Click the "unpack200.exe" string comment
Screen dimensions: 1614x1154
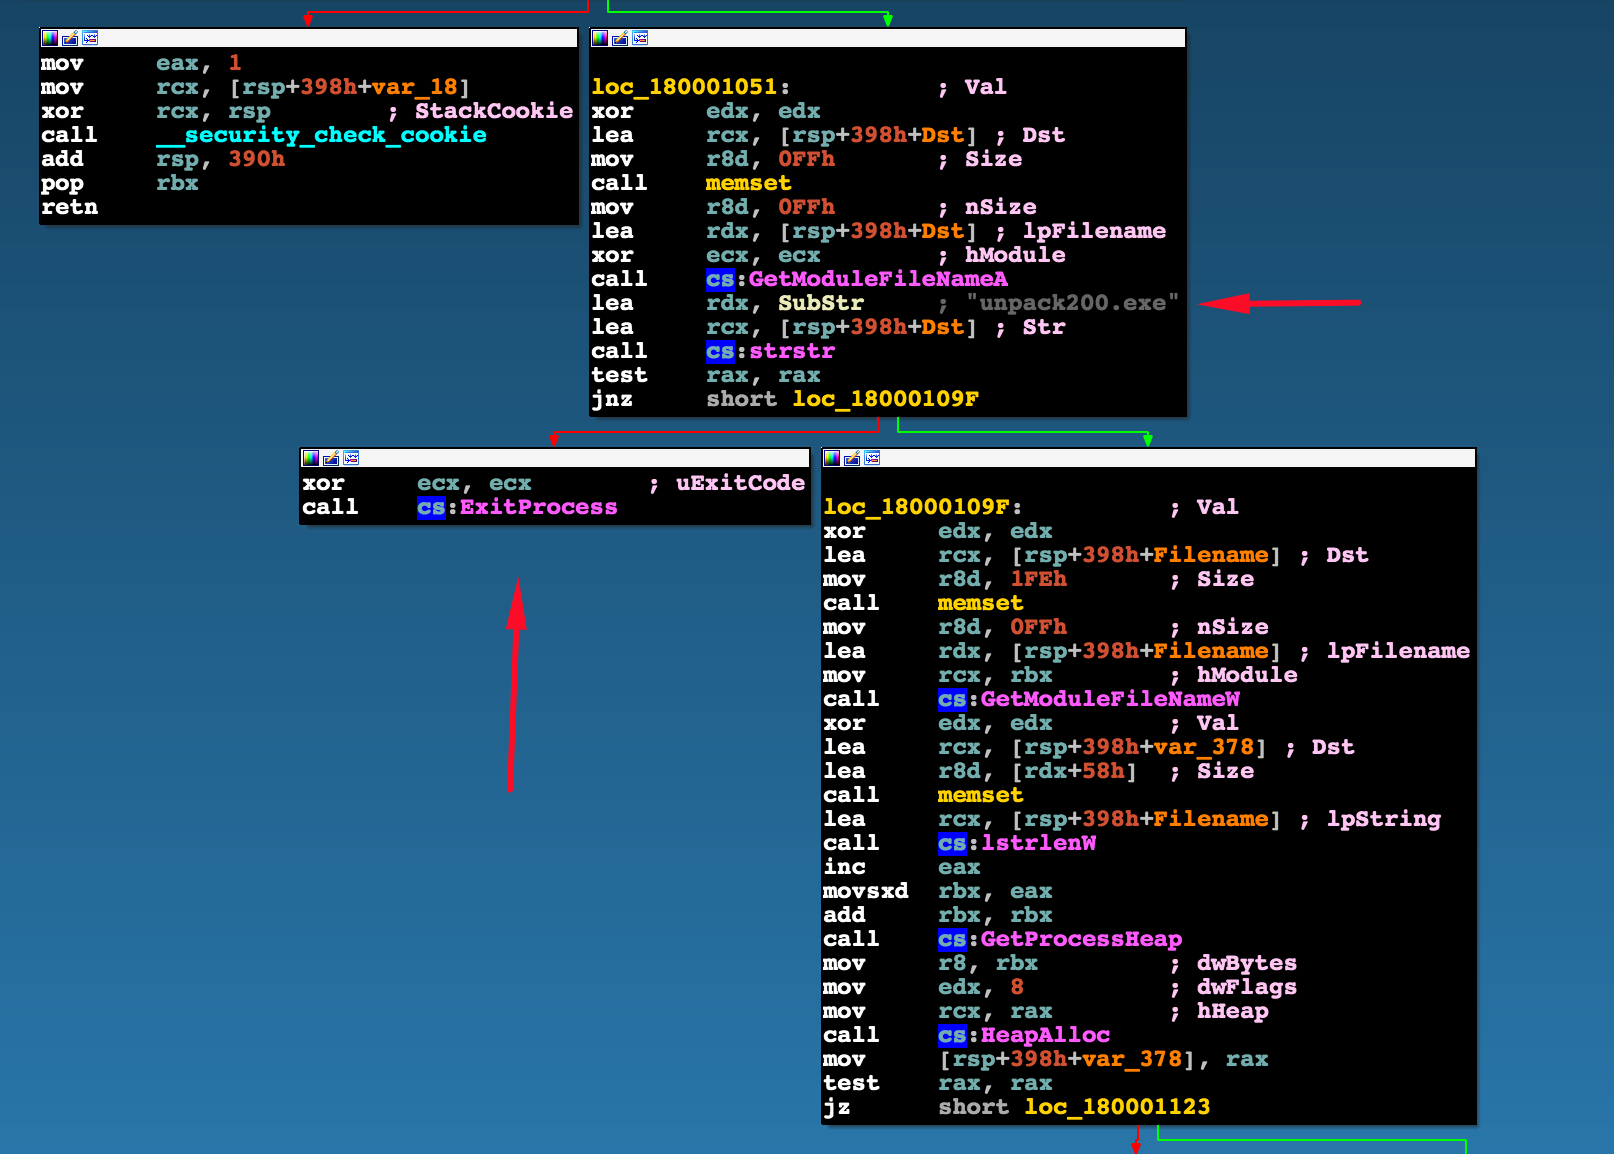pos(1073,303)
